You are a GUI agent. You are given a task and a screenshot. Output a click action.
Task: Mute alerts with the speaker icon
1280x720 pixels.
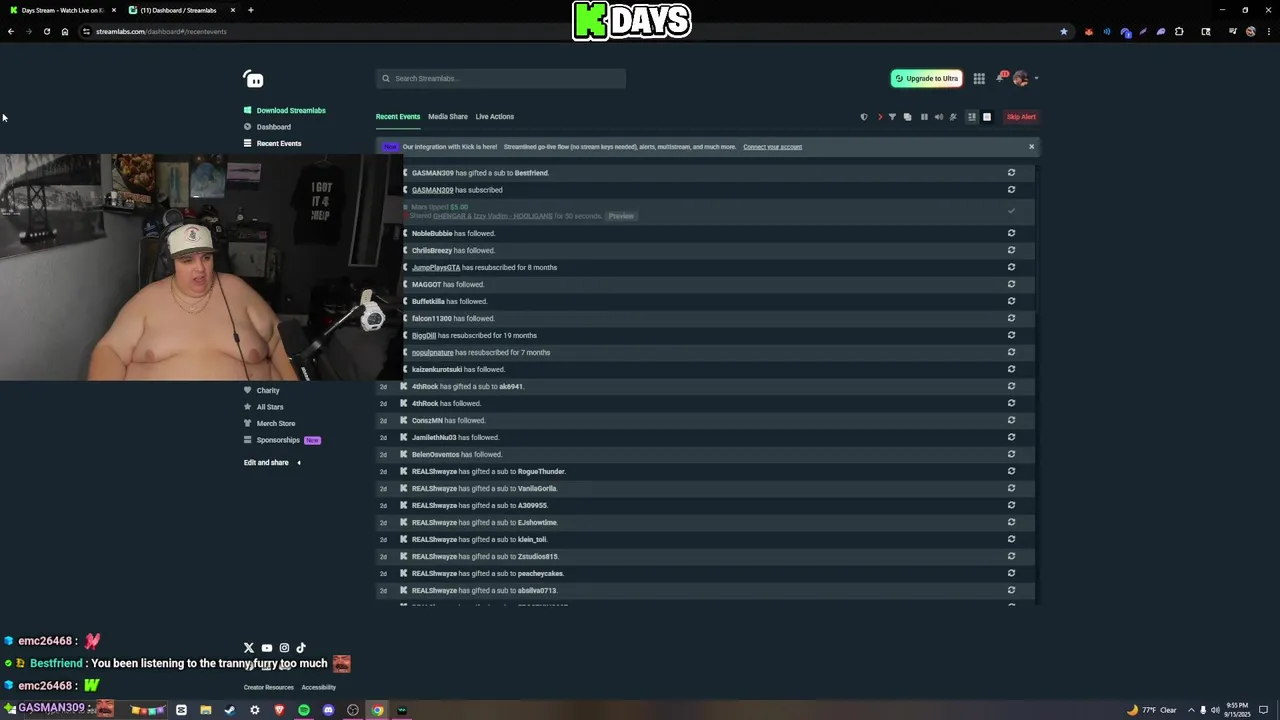(938, 117)
